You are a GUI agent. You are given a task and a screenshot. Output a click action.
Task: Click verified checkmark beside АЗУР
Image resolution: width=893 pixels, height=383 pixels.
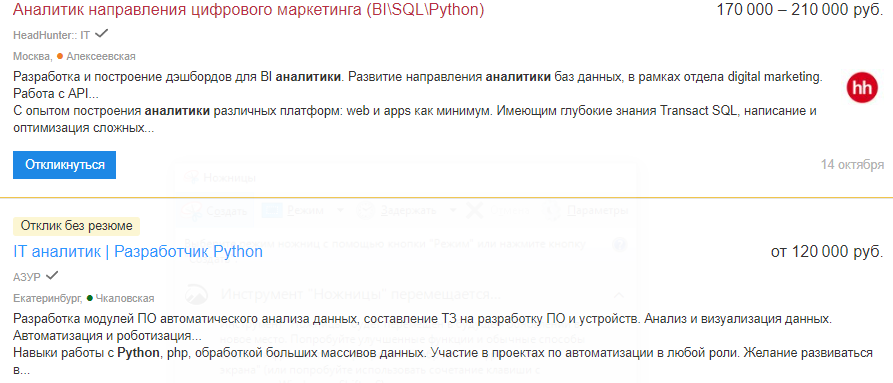tap(52, 276)
